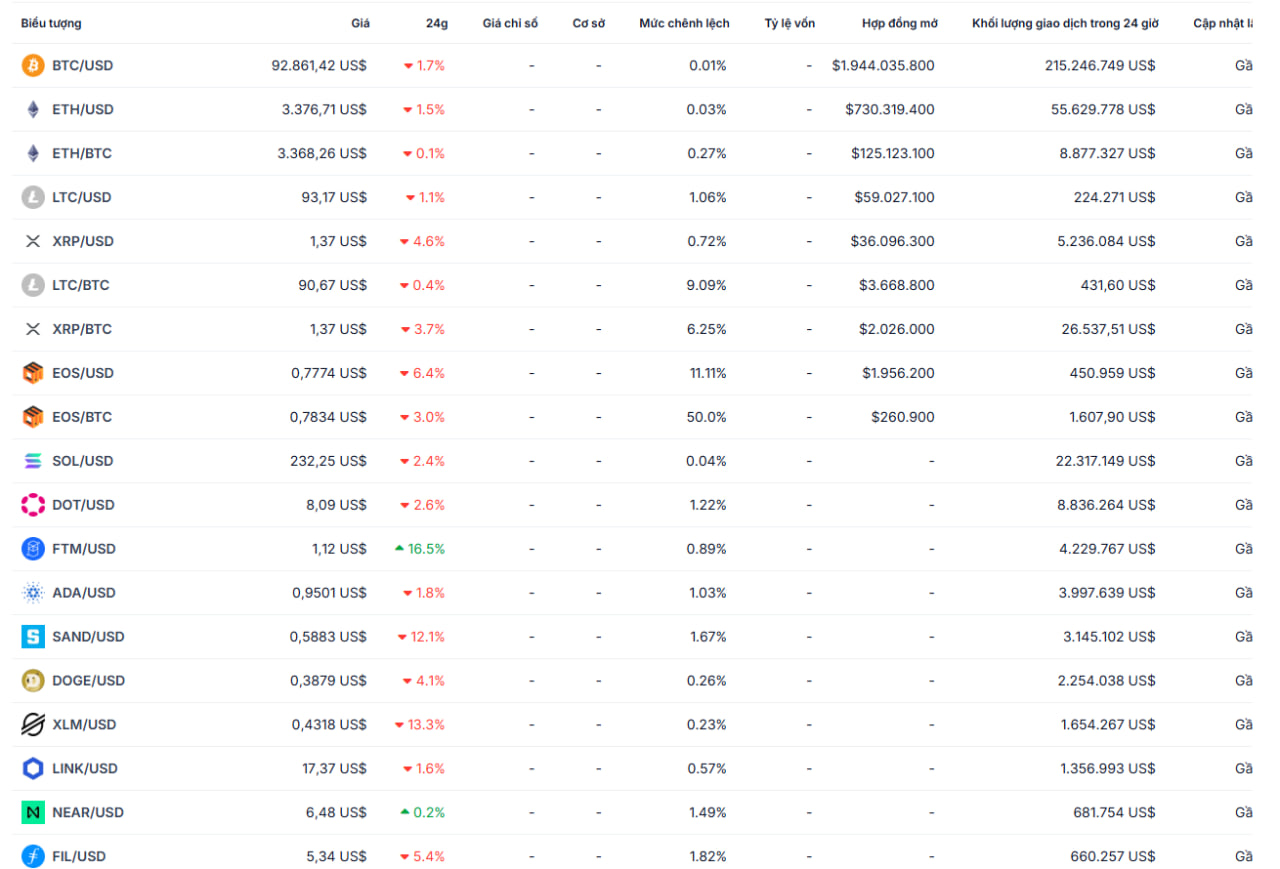
Task: Open the DOT/USD pair link
Action: click(x=84, y=505)
